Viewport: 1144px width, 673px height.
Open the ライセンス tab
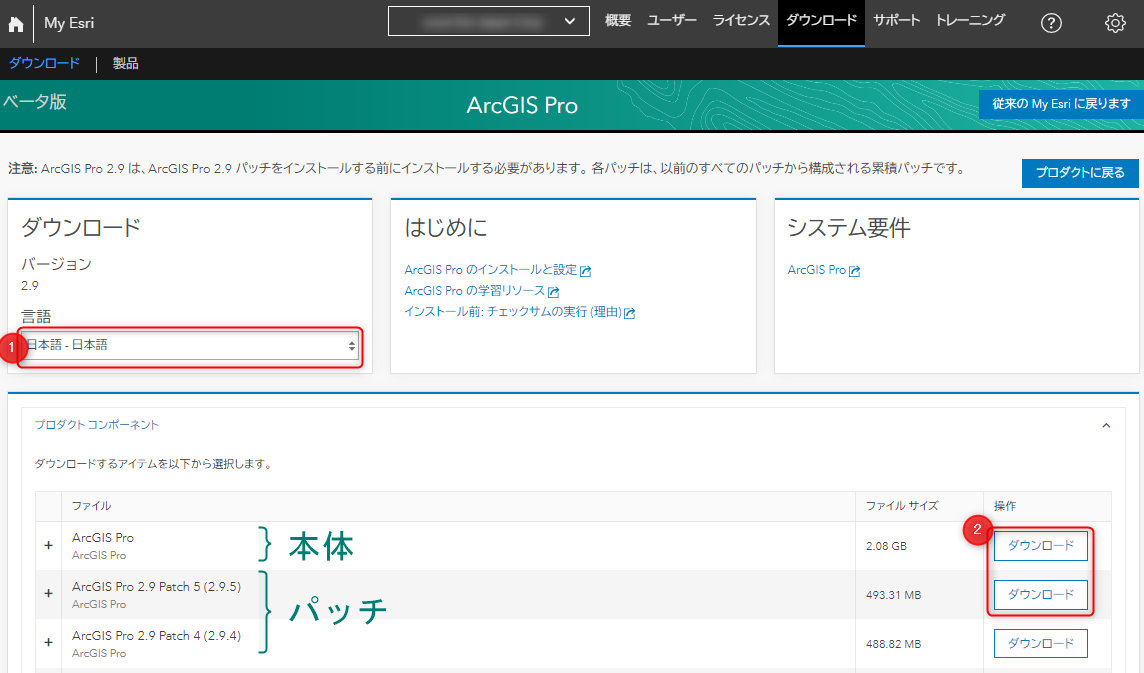click(x=741, y=20)
